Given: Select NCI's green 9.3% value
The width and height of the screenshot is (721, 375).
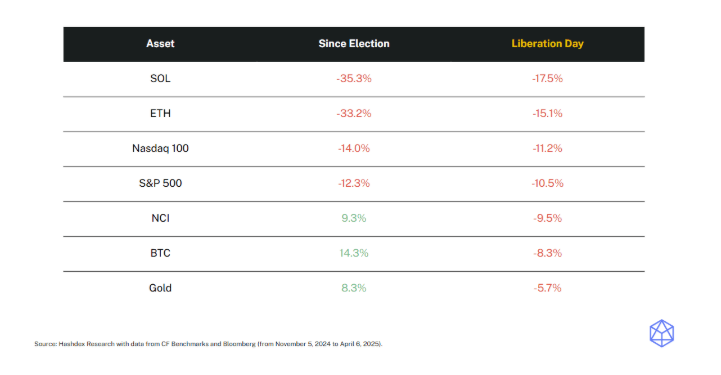Looking at the screenshot, I should [x=354, y=218].
